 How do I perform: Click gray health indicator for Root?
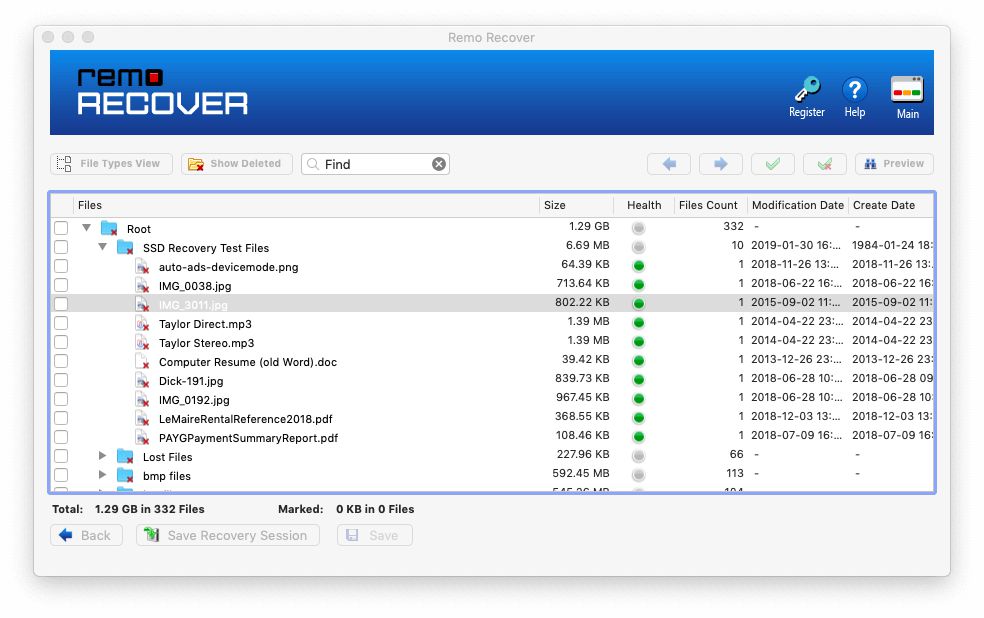point(639,228)
